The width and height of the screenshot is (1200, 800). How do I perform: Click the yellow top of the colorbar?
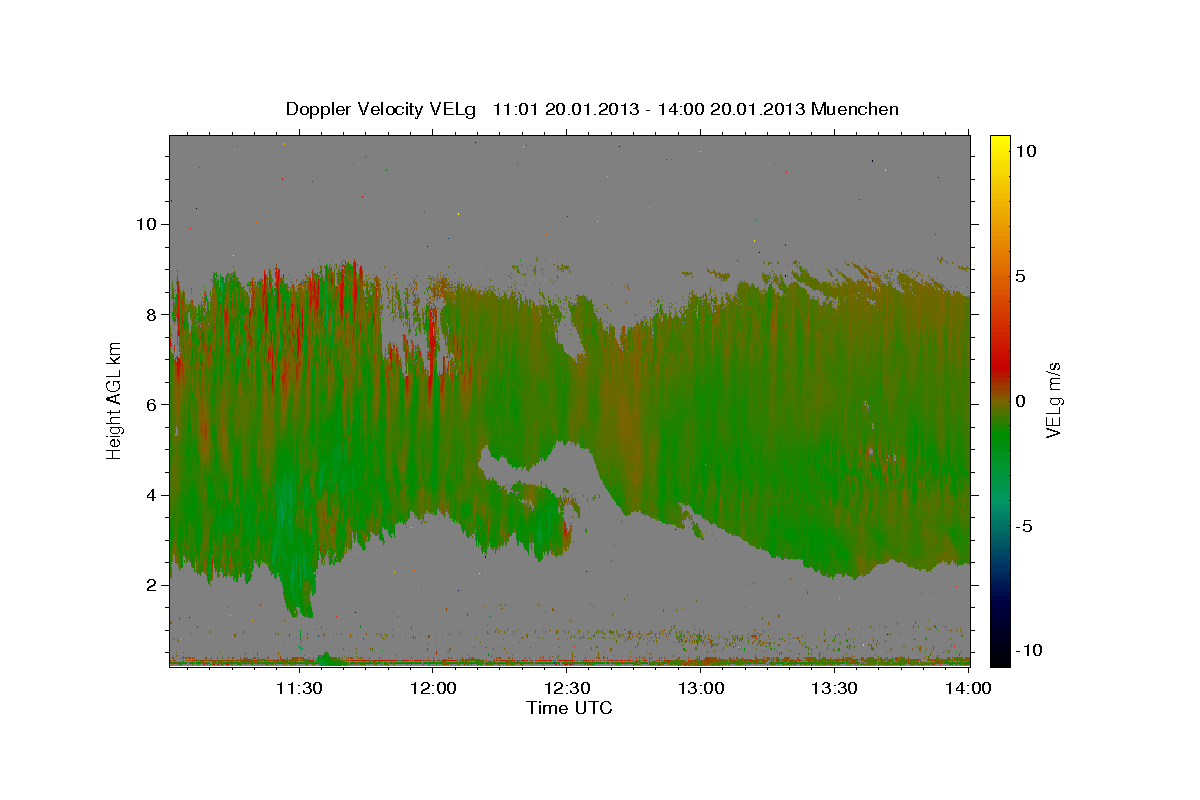pos(1000,145)
